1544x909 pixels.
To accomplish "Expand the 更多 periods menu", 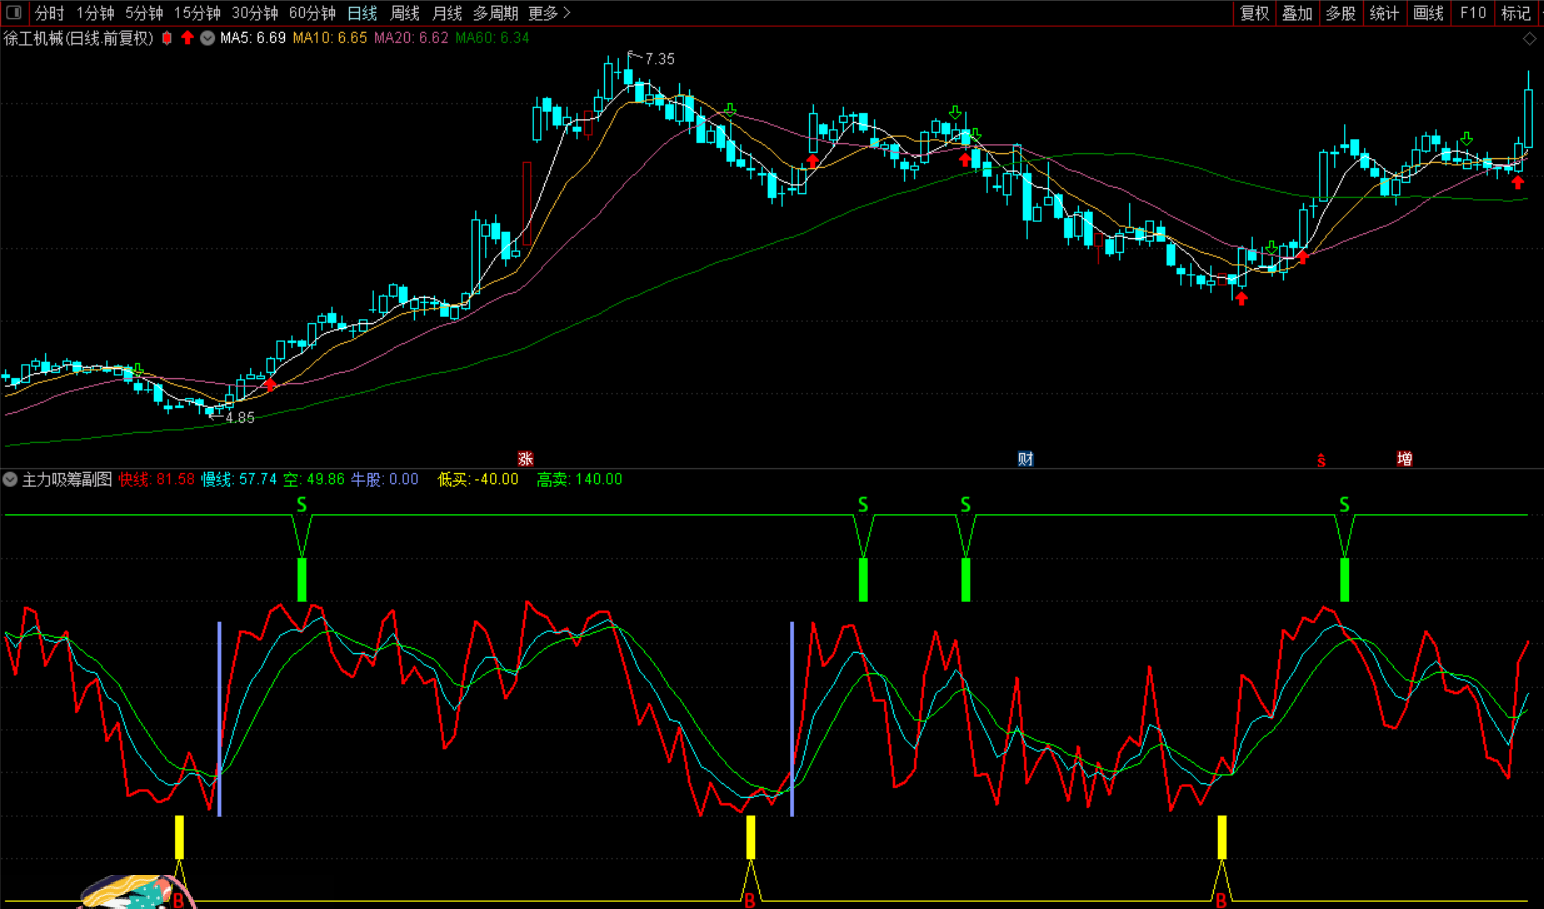I will pos(549,13).
